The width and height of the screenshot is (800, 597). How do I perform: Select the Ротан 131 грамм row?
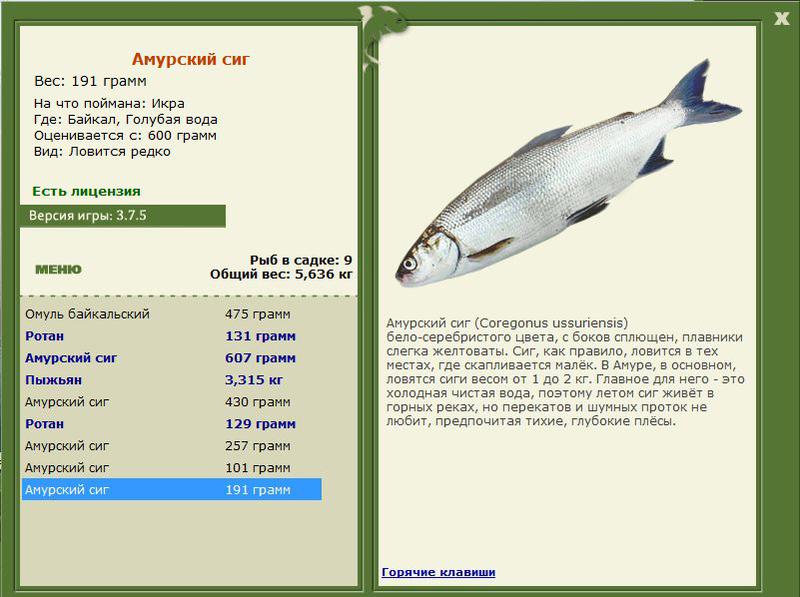[x=171, y=336]
